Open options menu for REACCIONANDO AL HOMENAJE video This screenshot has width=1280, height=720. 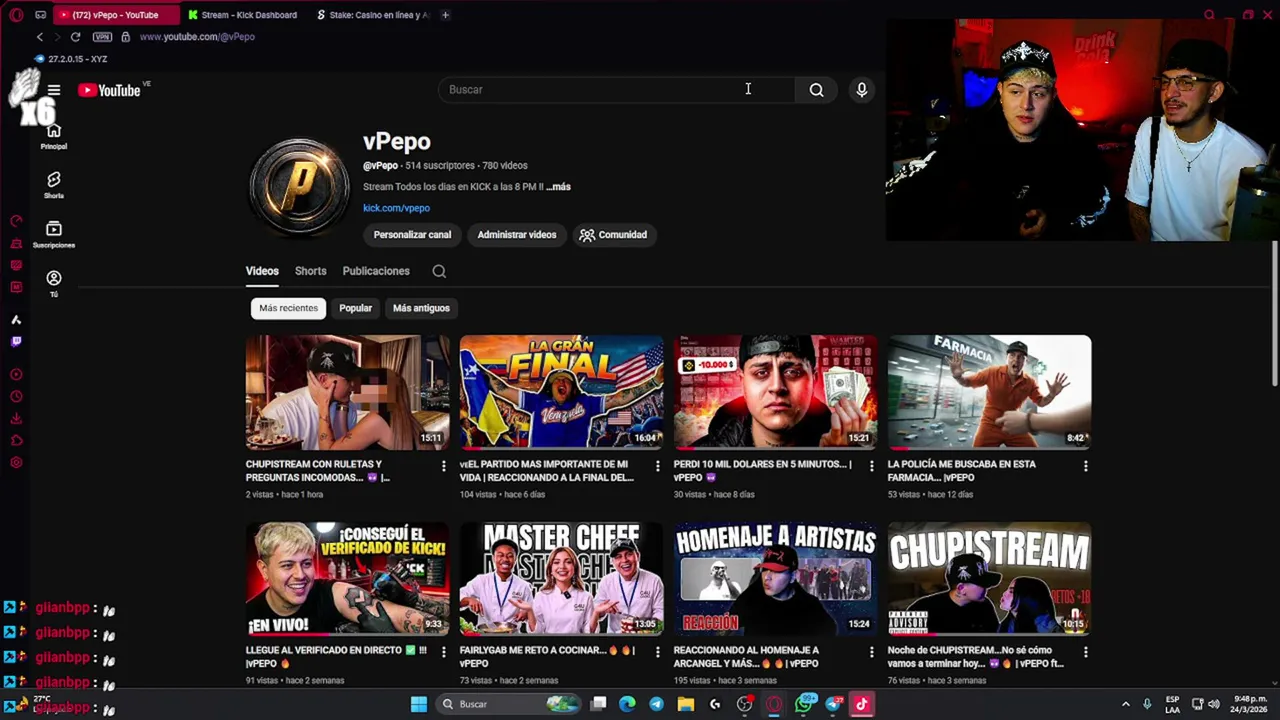tap(871, 652)
